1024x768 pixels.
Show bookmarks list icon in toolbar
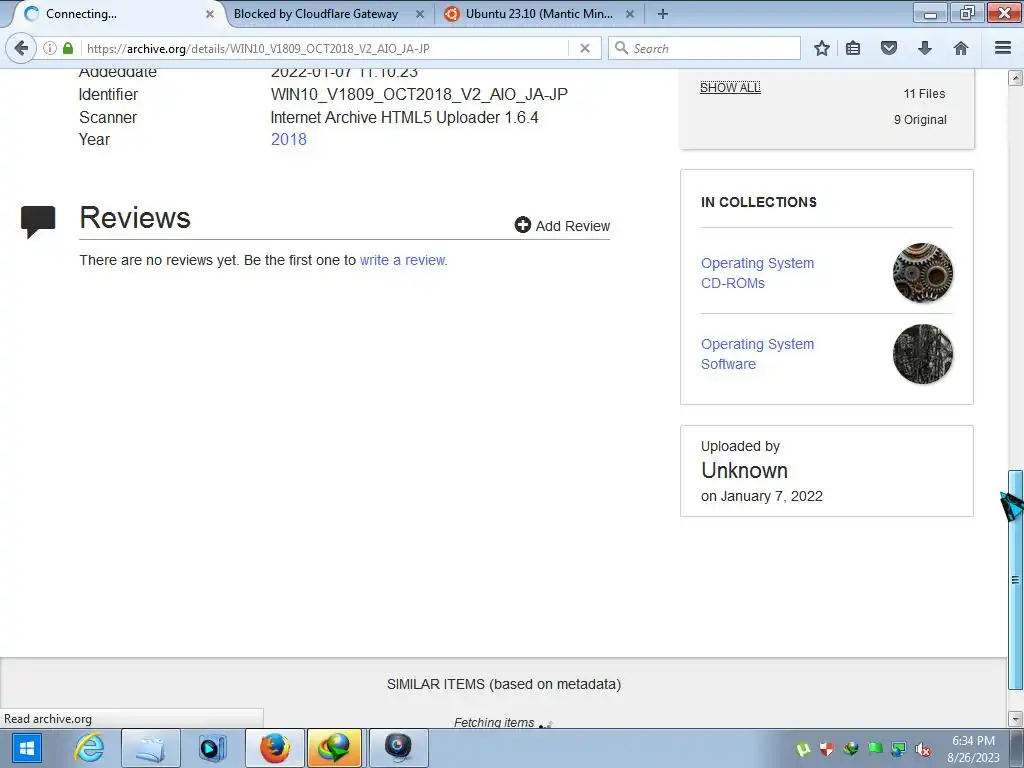point(853,48)
